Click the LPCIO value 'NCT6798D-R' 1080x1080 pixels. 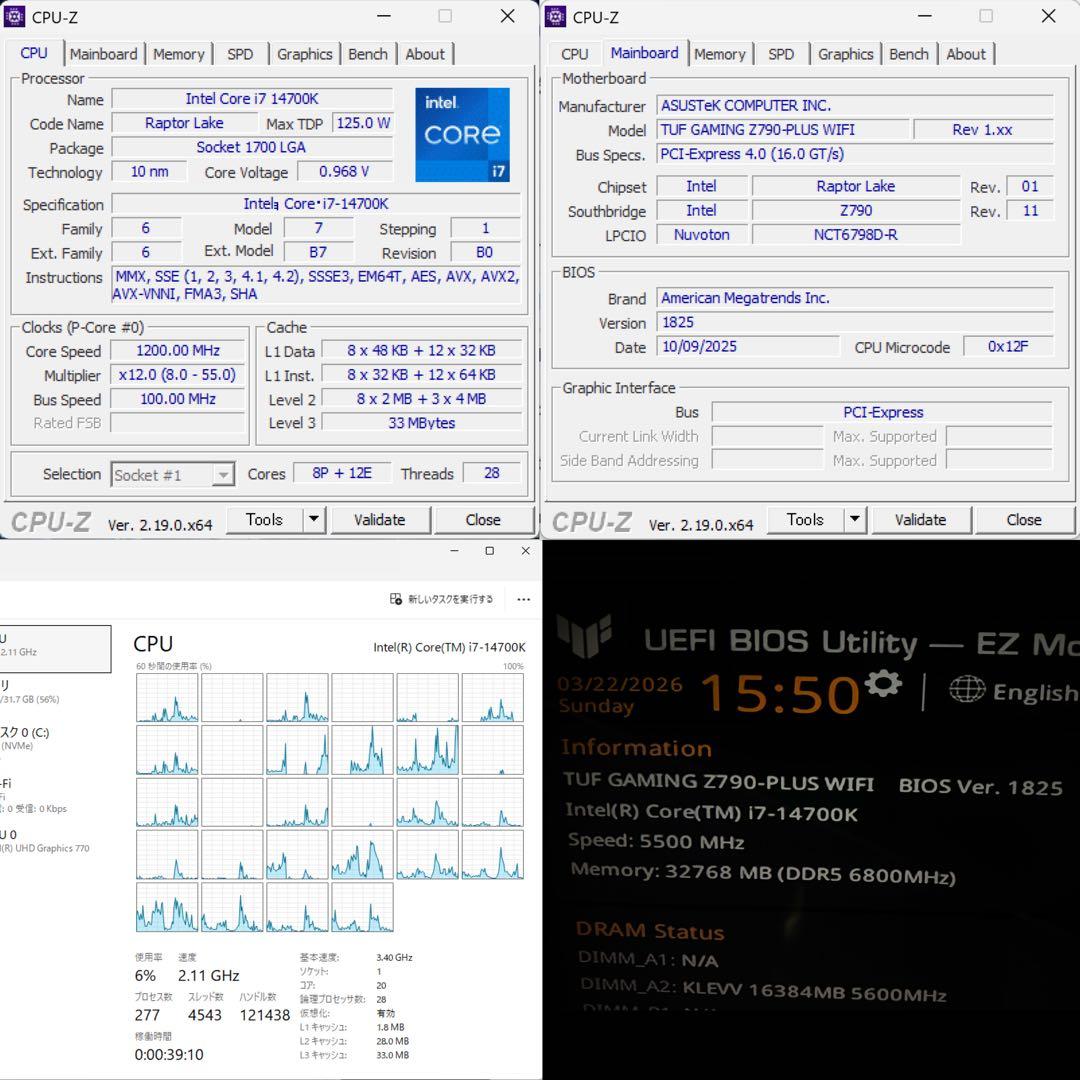pos(855,235)
